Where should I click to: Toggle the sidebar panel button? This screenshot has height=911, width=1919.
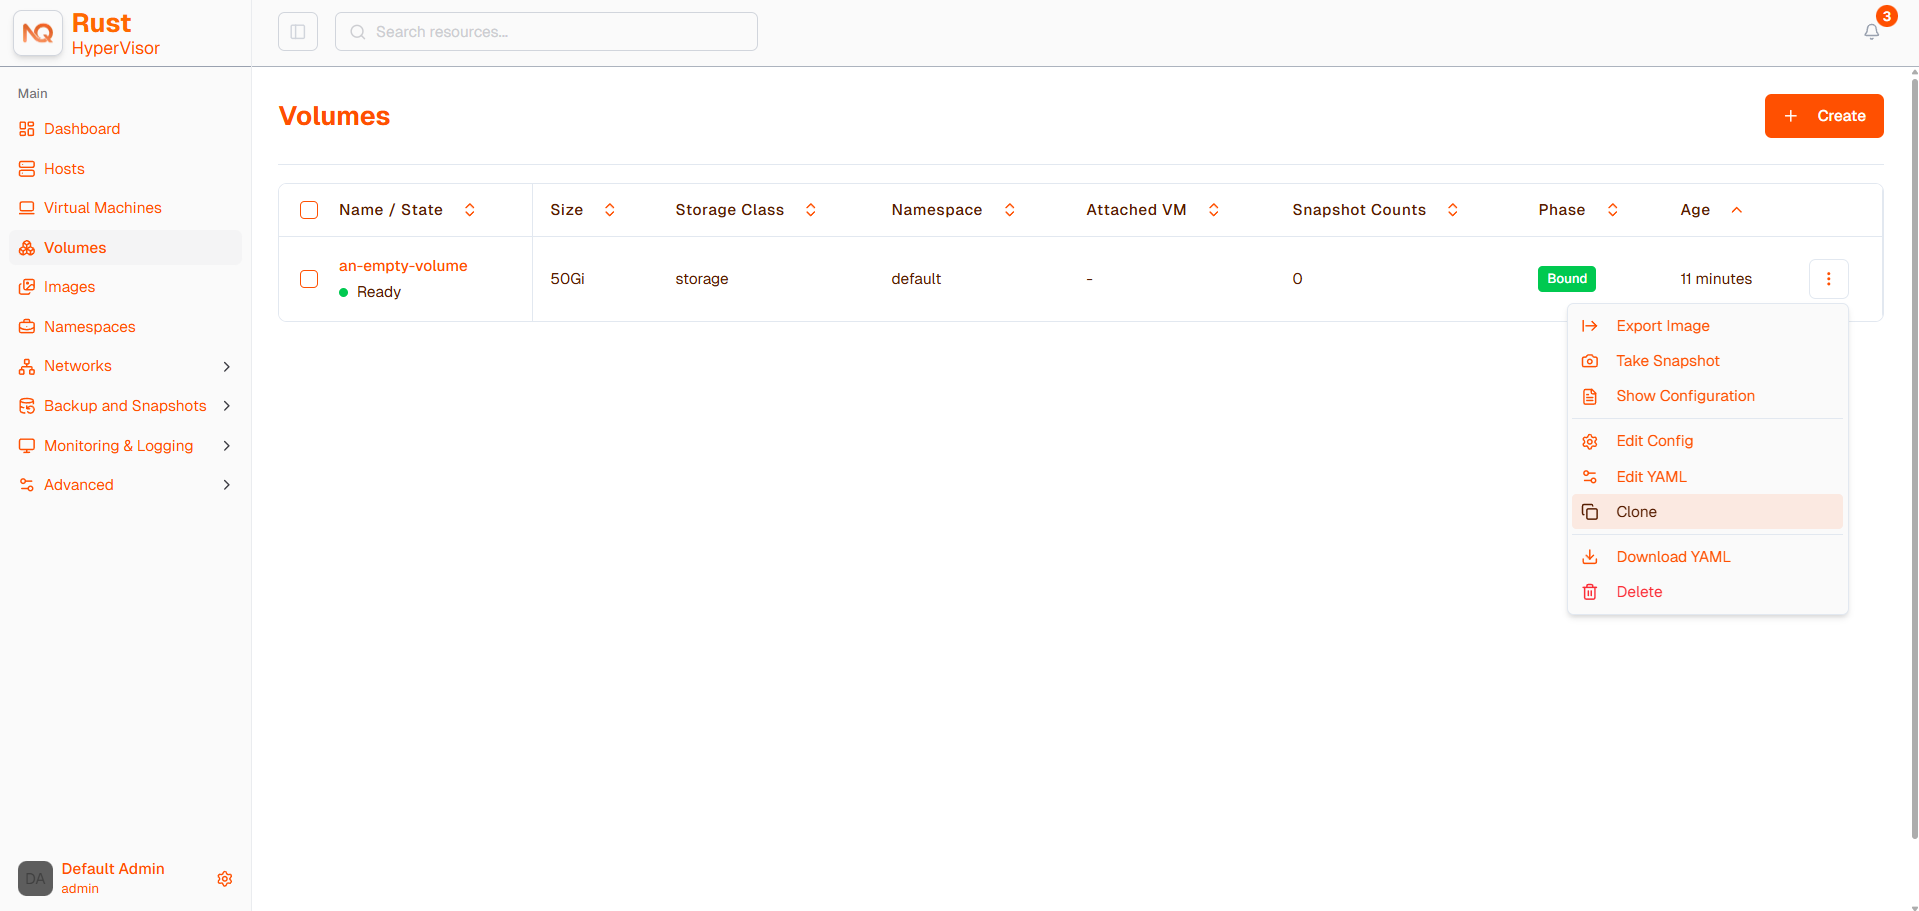coord(298,32)
